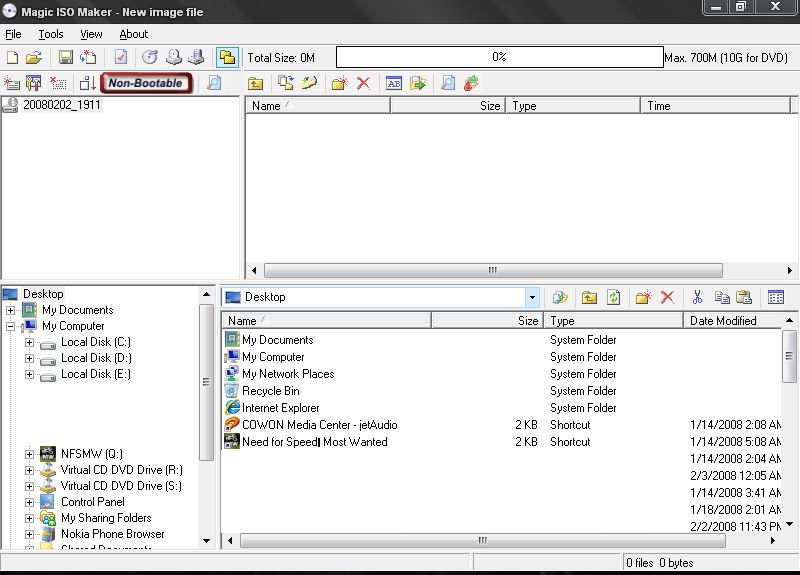This screenshot has width=800, height=575.
Task: Click the lower browser horizontal scrollbar thumb
Action: pyautogui.click(x=483, y=540)
